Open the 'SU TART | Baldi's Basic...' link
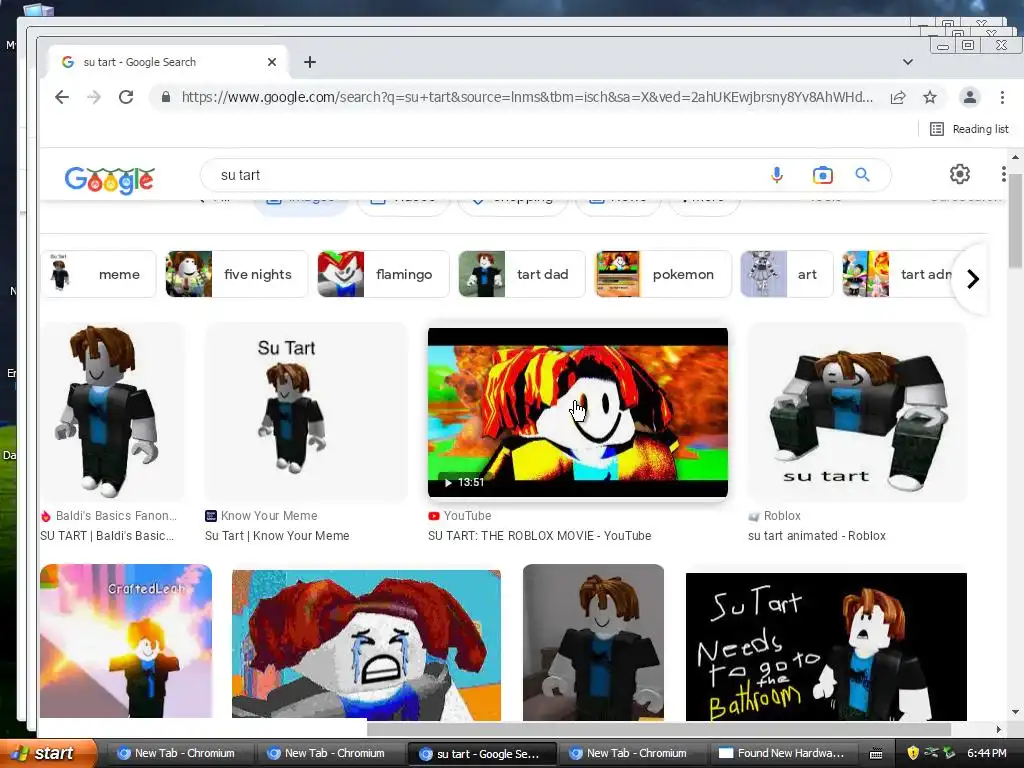Viewport: 1024px width, 768px height. tap(107, 536)
